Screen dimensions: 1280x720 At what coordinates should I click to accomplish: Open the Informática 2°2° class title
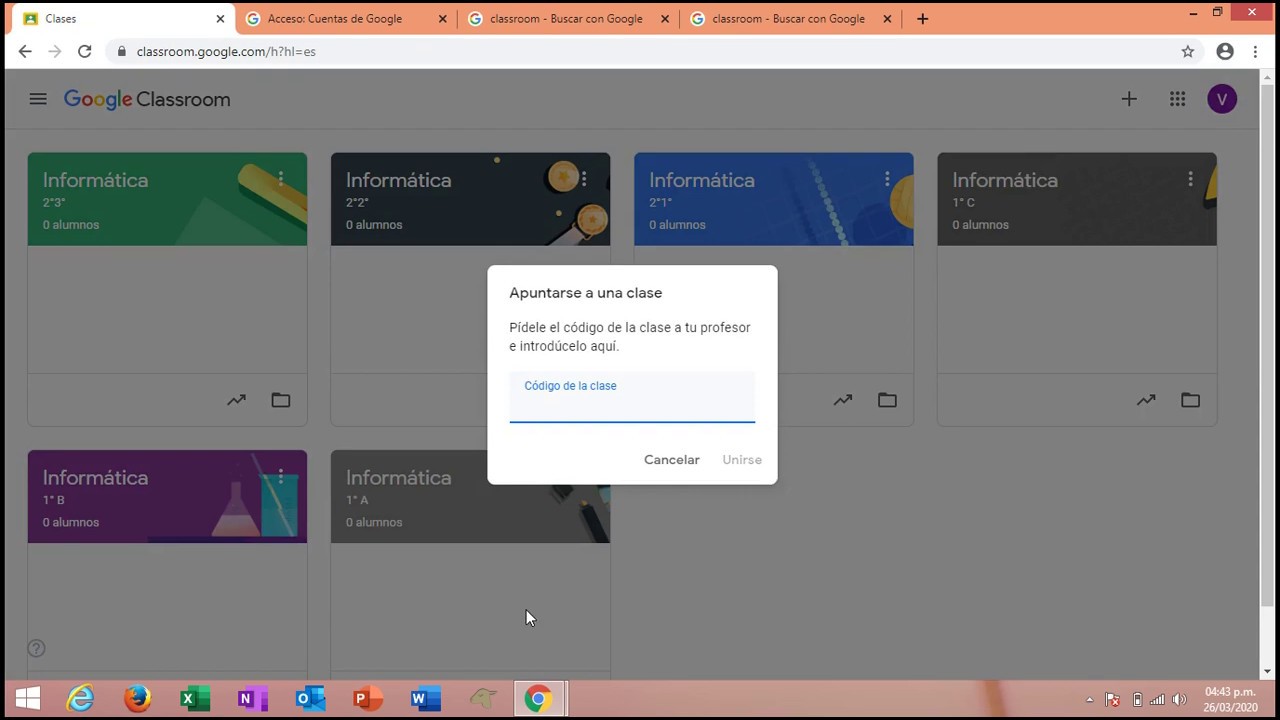tap(398, 180)
